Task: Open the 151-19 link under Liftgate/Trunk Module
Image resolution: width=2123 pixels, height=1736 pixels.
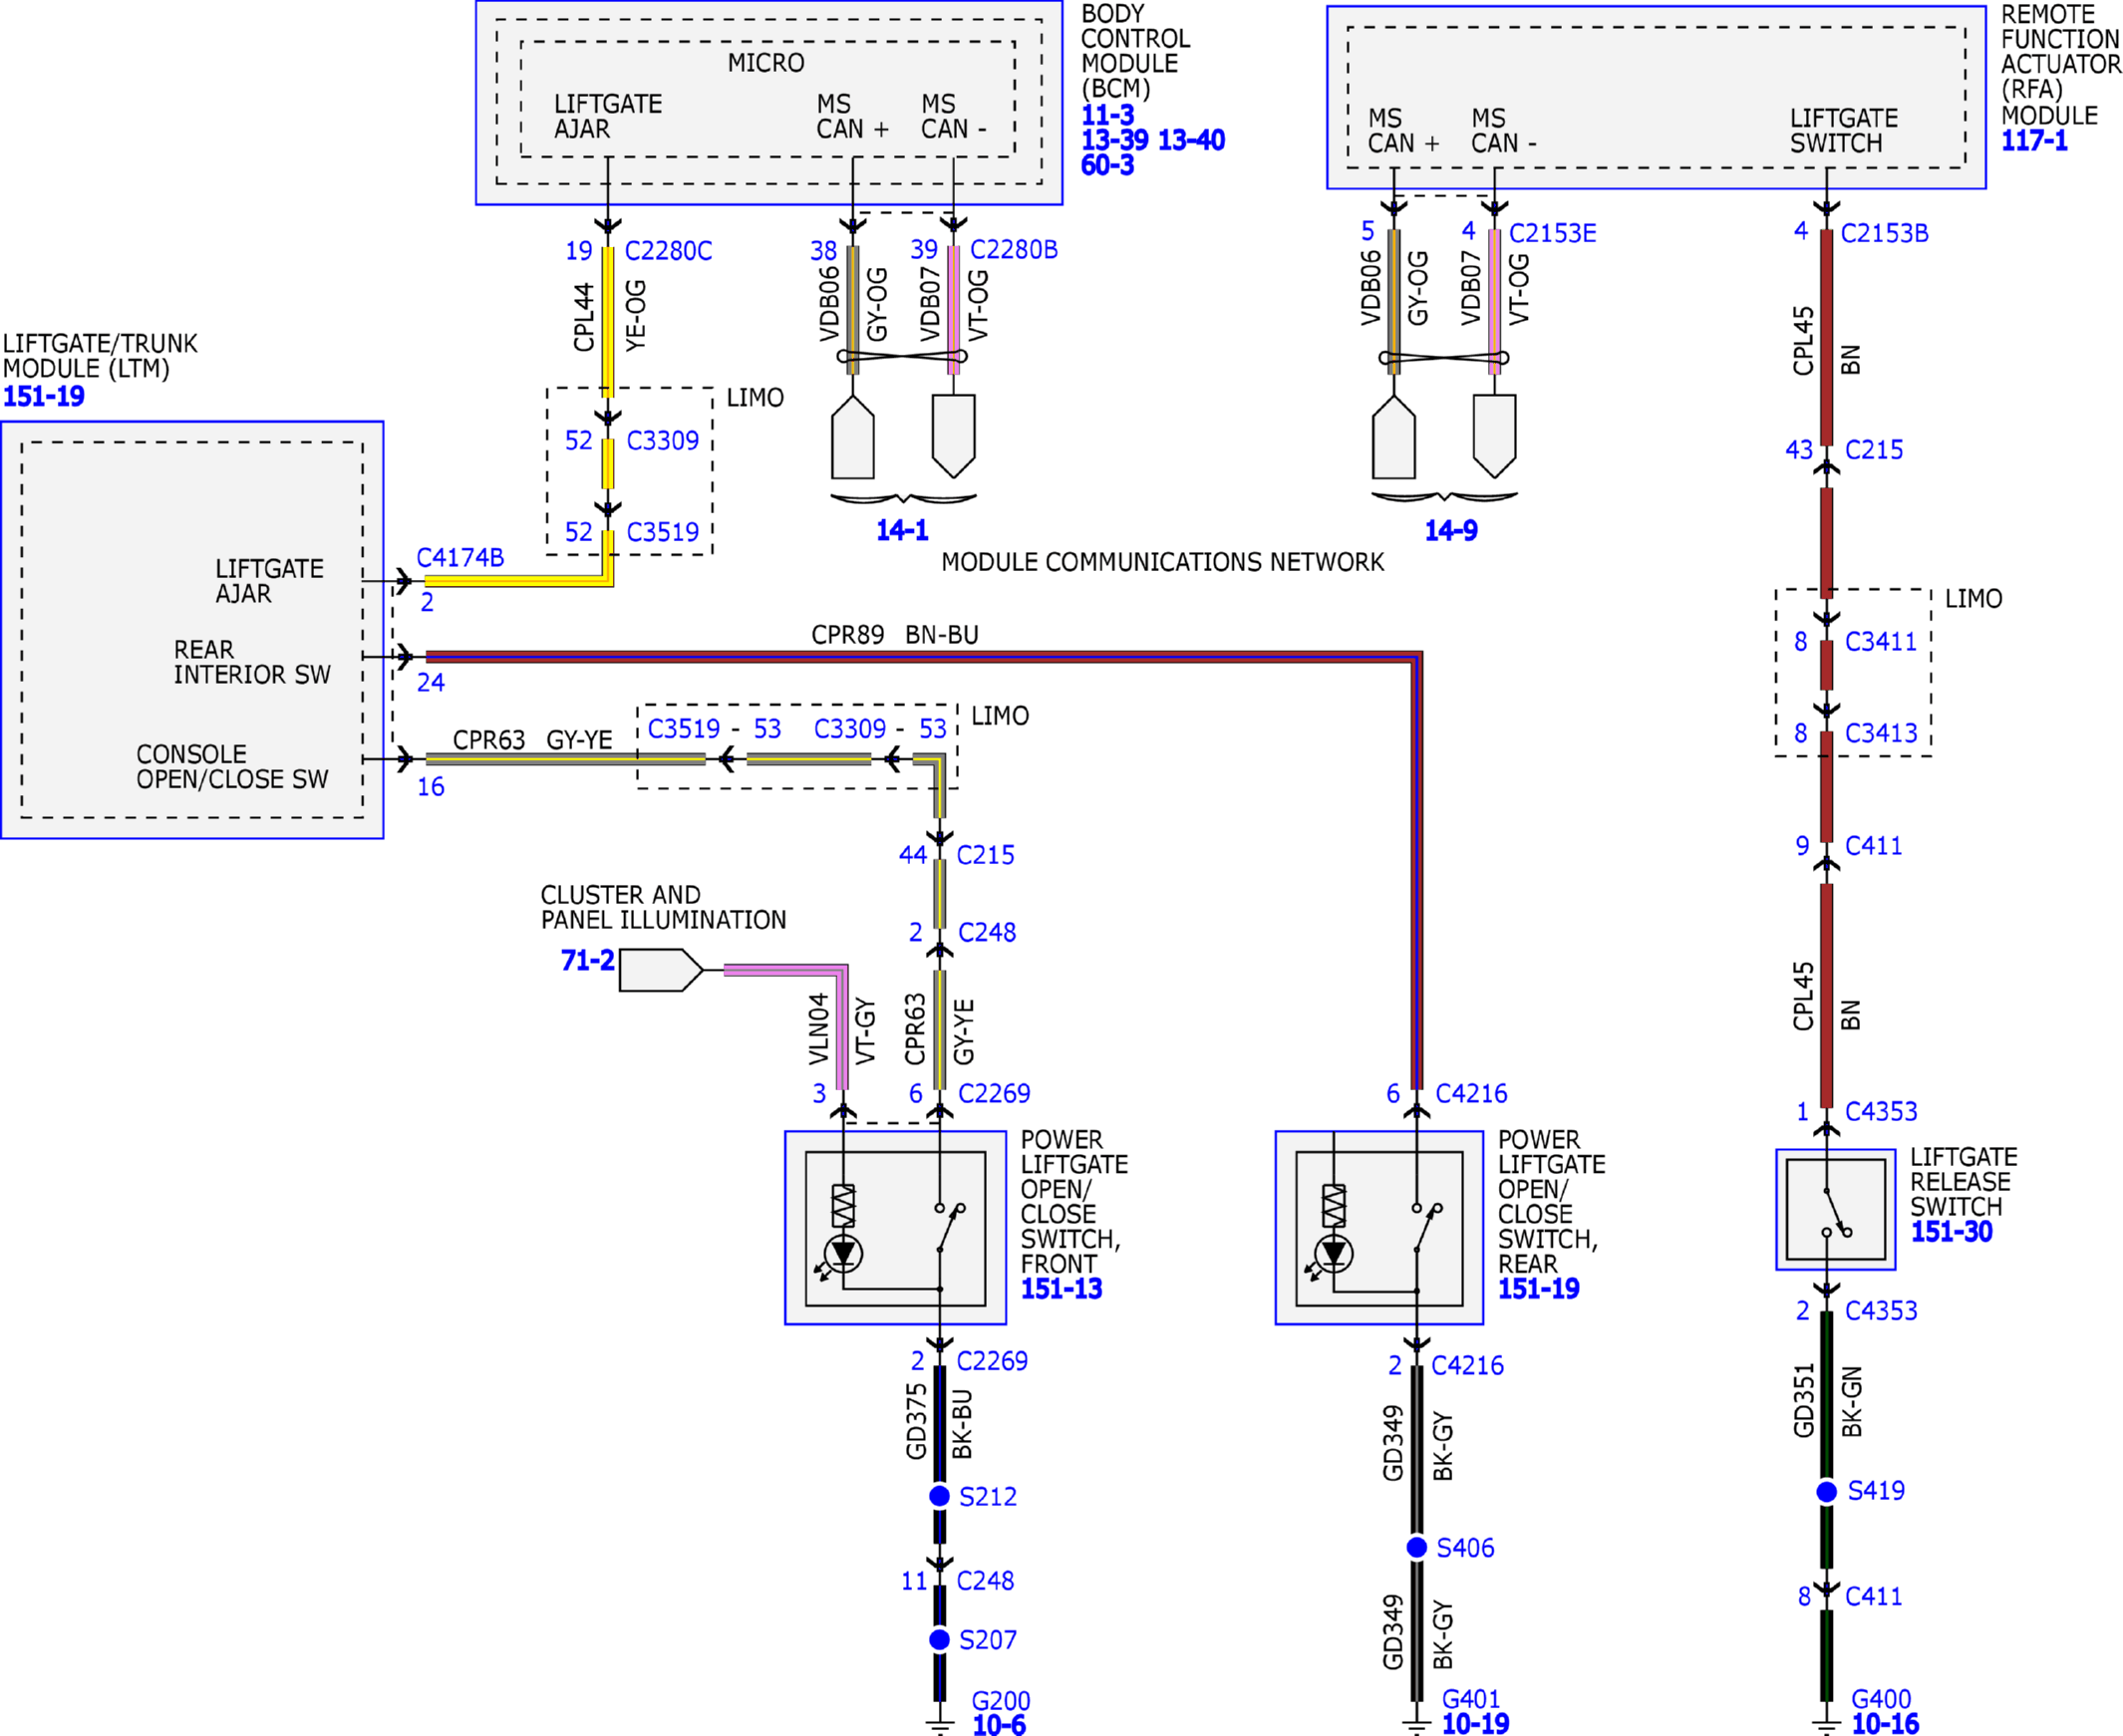Action: [x=44, y=397]
